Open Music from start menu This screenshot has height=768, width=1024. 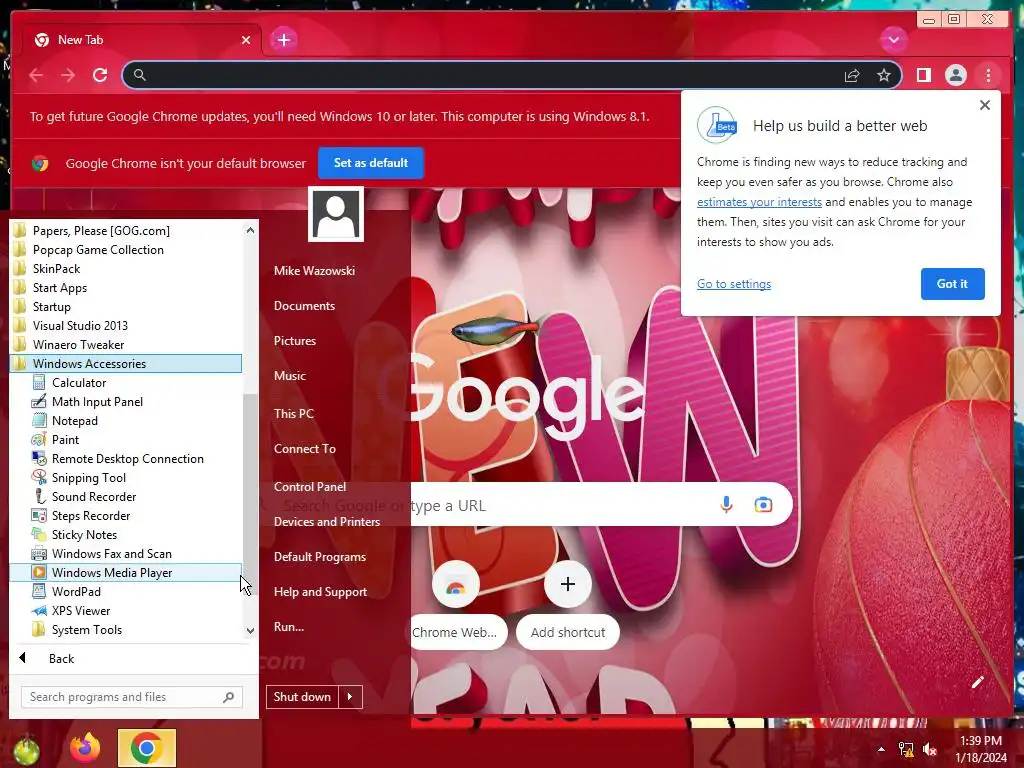(x=289, y=376)
